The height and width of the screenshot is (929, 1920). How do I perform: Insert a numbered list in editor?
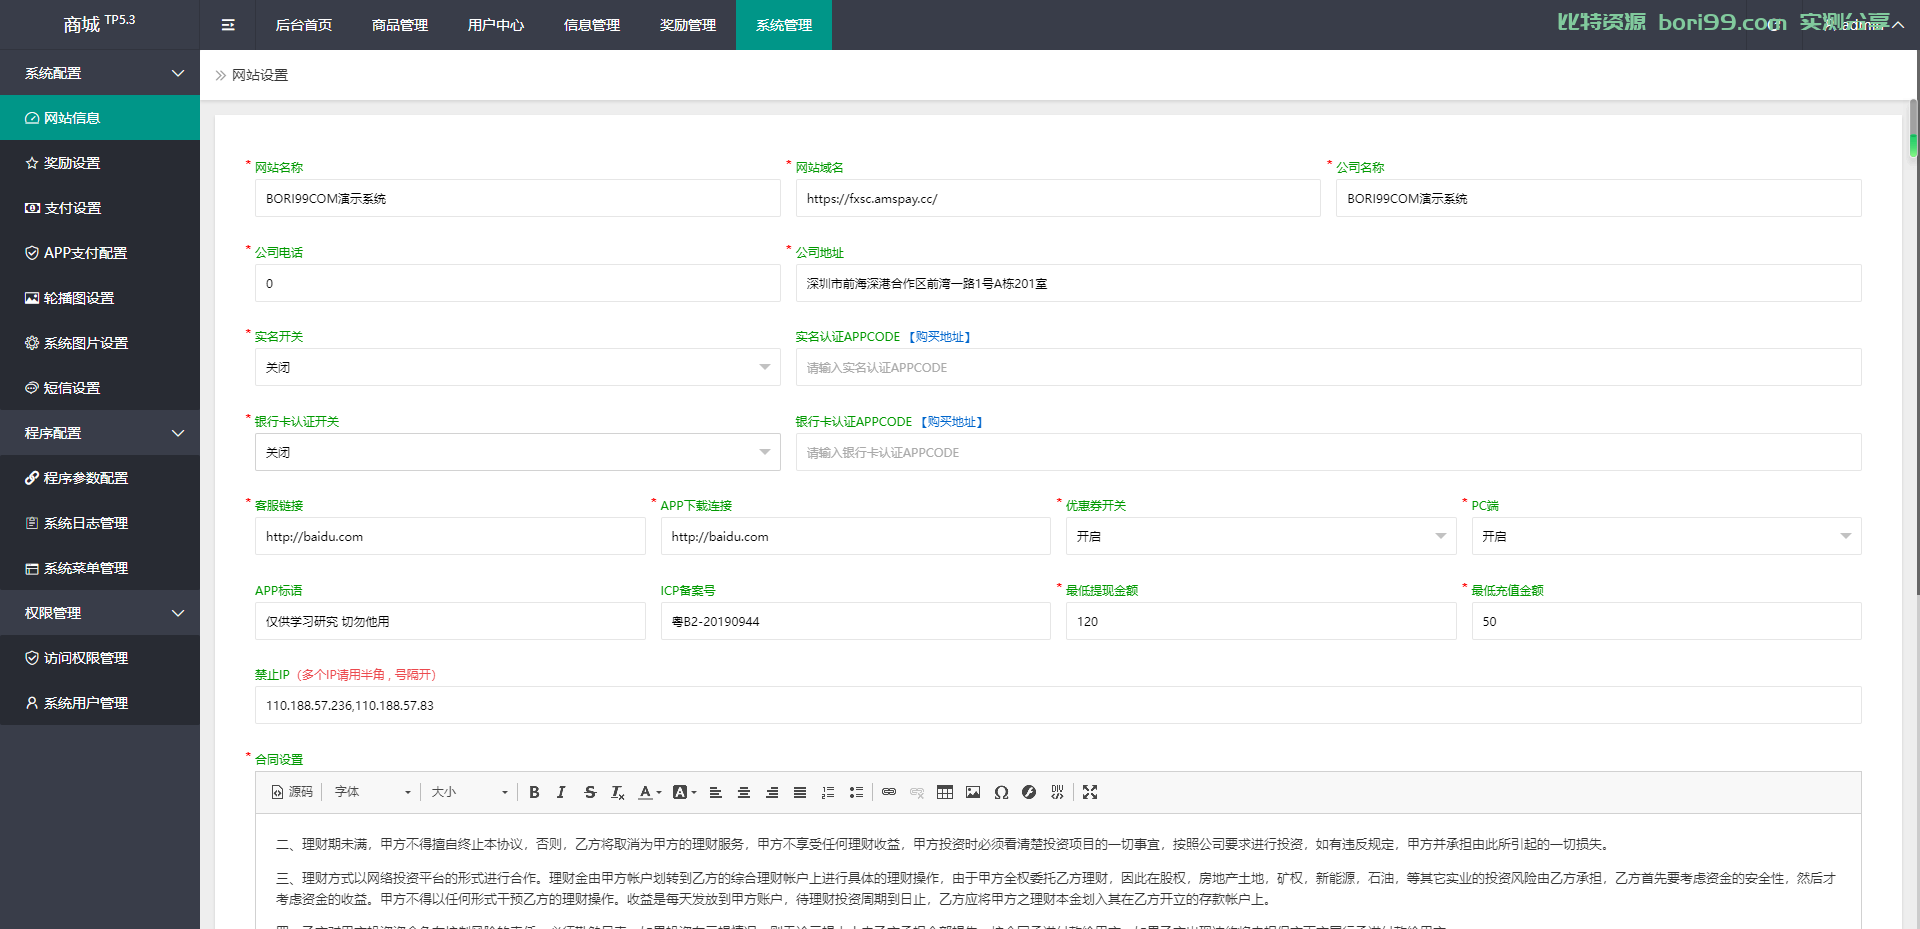(828, 792)
